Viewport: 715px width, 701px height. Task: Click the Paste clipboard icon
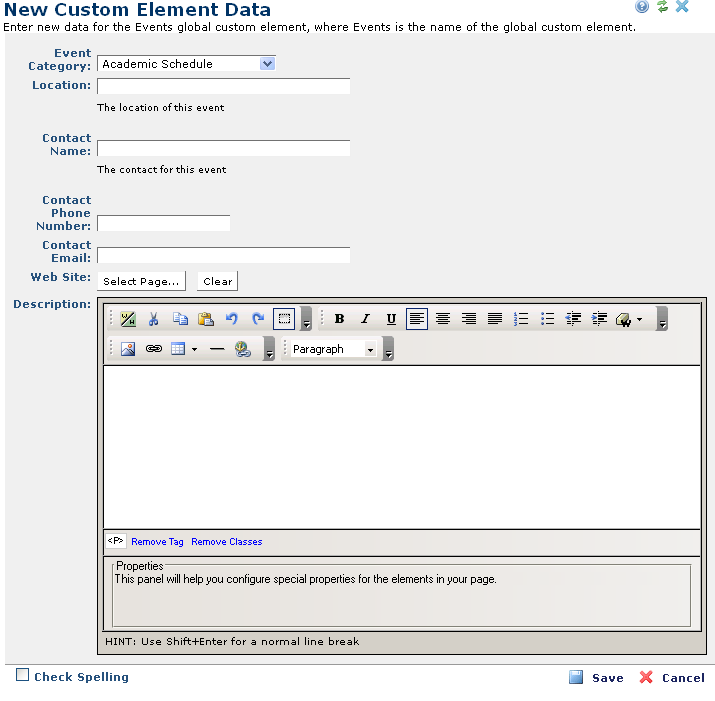[206, 319]
